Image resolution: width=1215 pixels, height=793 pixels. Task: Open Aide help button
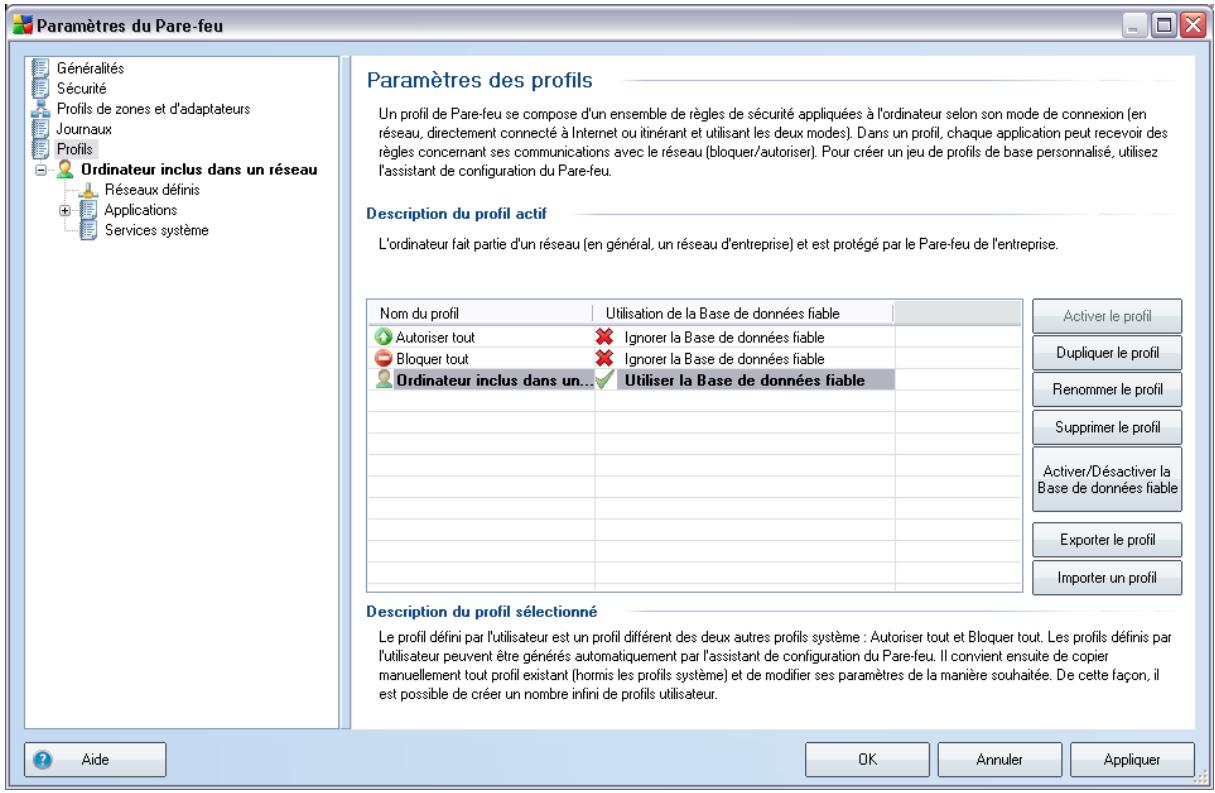pyautogui.click(x=94, y=759)
